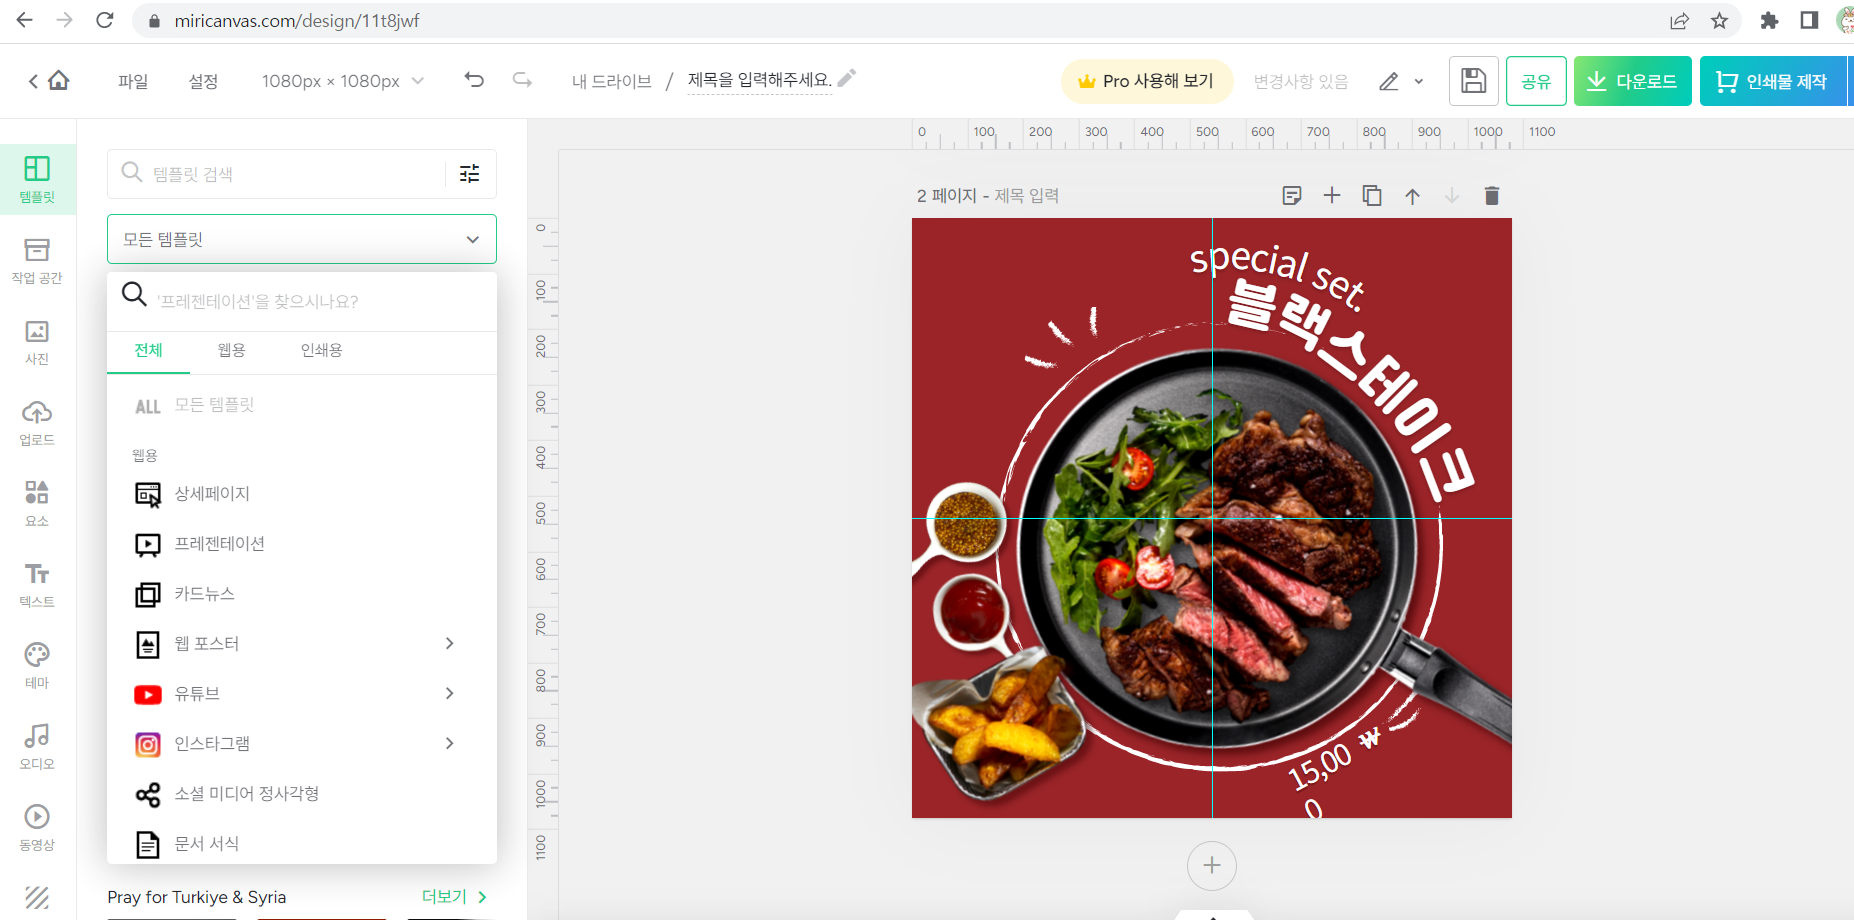Open the striped background panel icon
The width and height of the screenshot is (1854, 920).
pyautogui.click(x=37, y=897)
